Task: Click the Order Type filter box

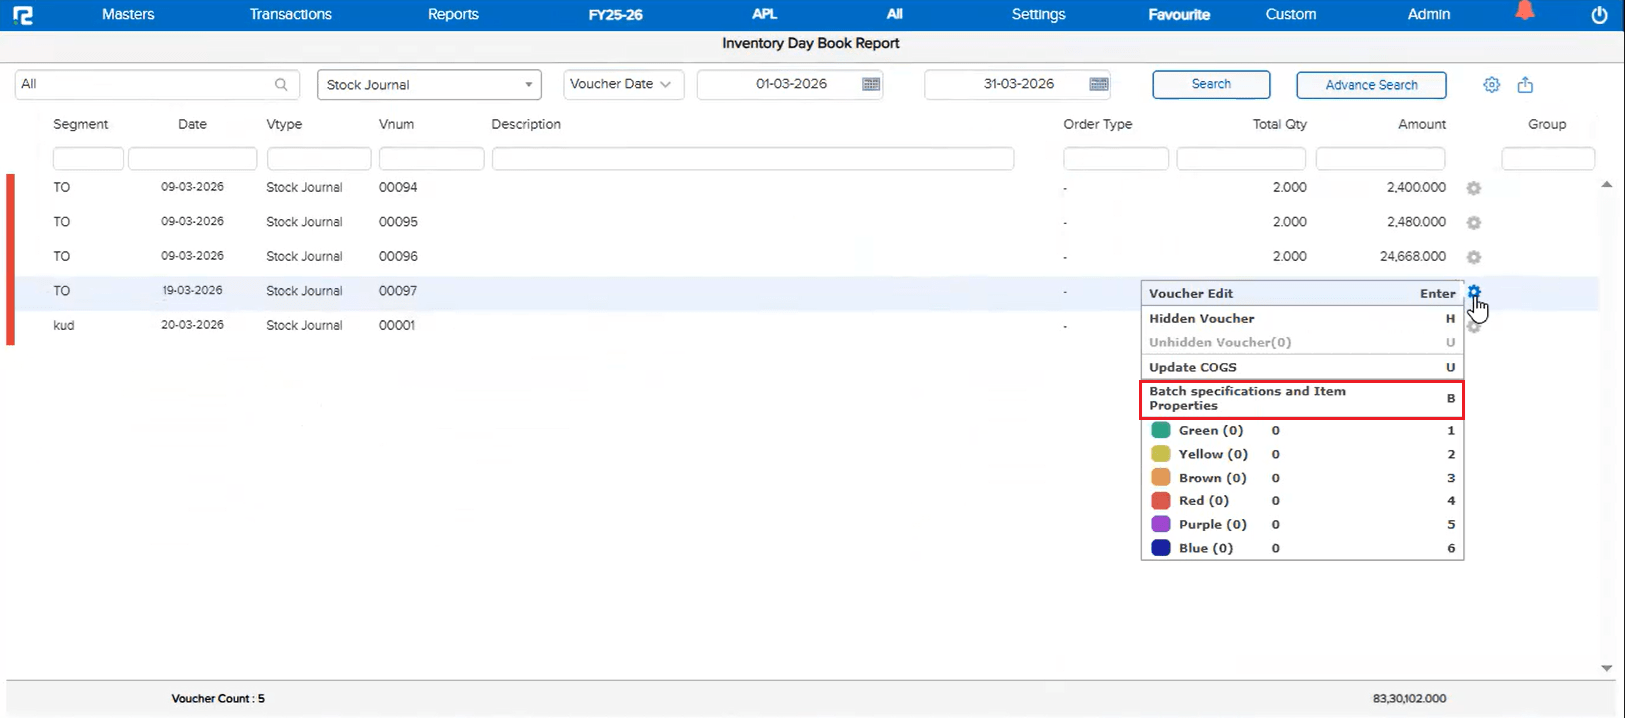Action: pyautogui.click(x=1116, y=159)
